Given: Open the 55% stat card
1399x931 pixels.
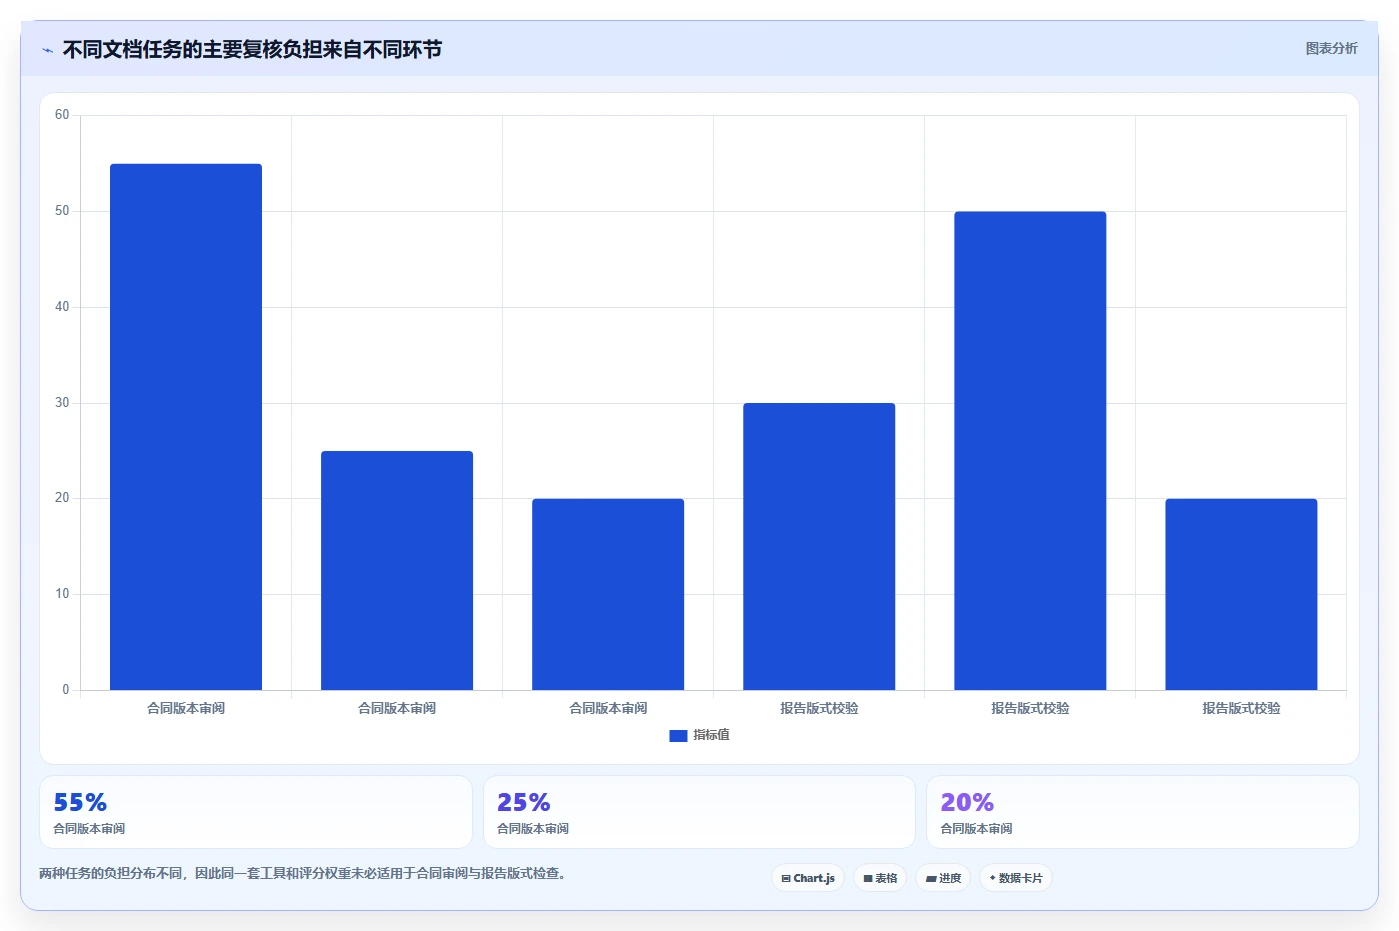Looking at the screenshot, I should (256, 812).
